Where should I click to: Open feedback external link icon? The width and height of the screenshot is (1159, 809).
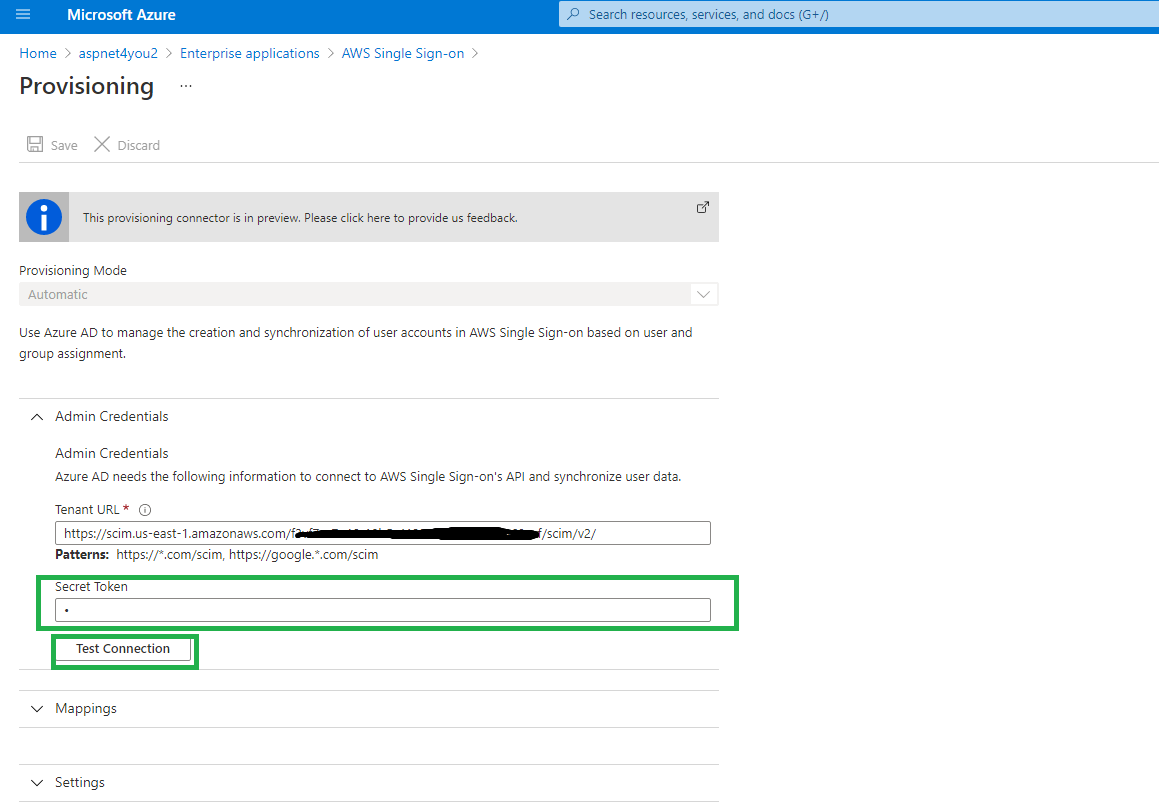click(x=703, y=207)
